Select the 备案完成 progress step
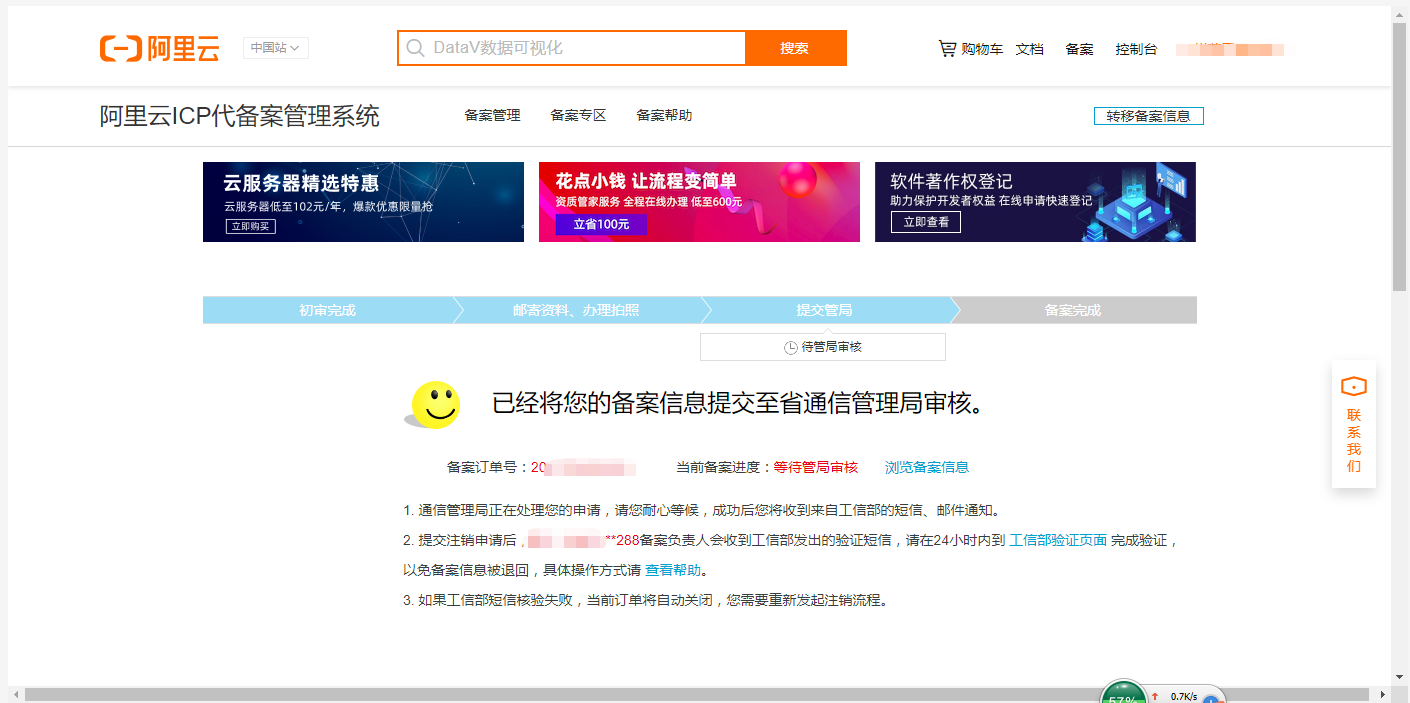The height and width of the screenshot is (703, 1410). click(x=1072, y=310)
